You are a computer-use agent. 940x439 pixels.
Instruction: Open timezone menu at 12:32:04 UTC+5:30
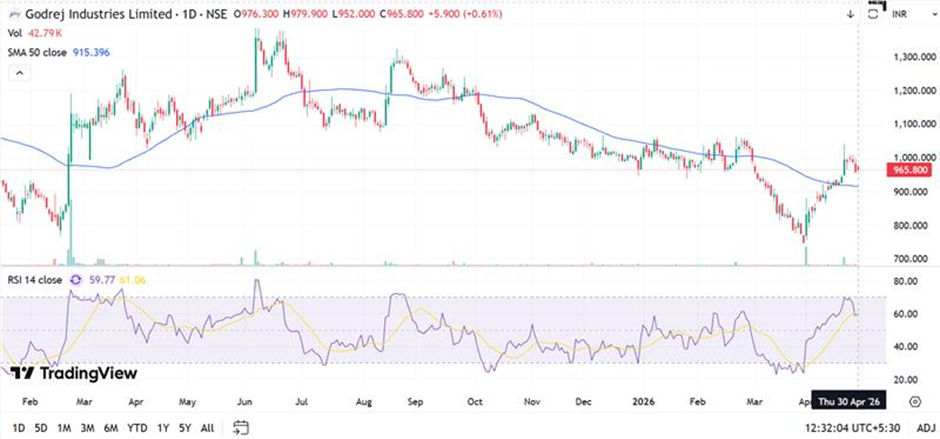(854, 427)
